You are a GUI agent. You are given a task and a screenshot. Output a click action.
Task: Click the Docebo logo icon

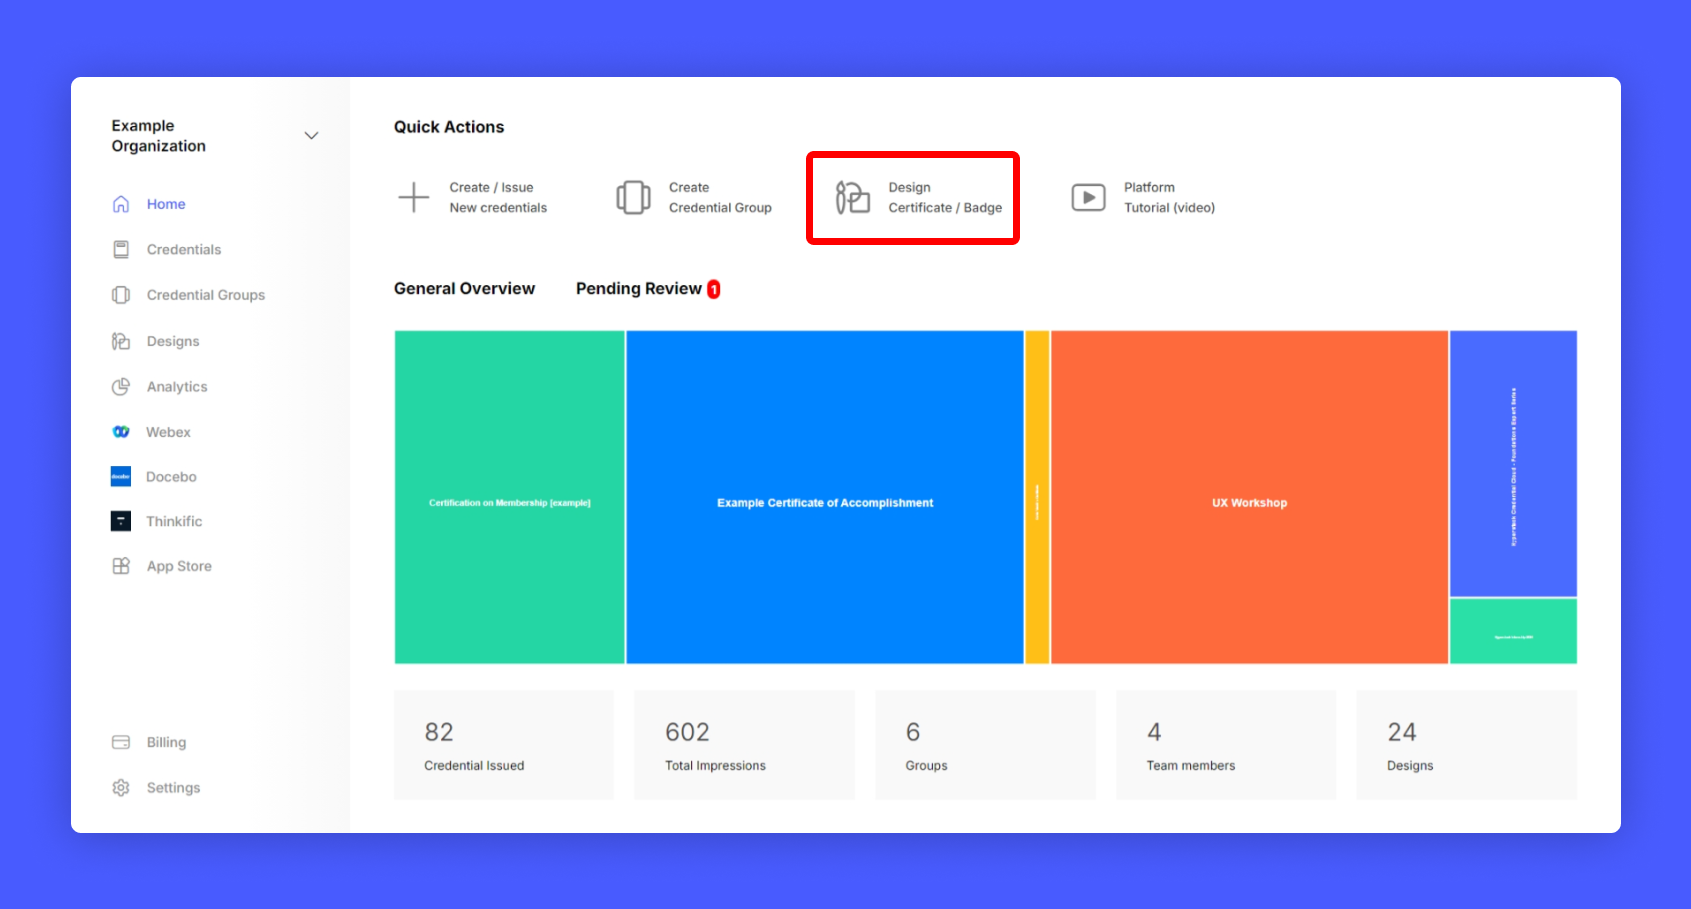point(121,477)
